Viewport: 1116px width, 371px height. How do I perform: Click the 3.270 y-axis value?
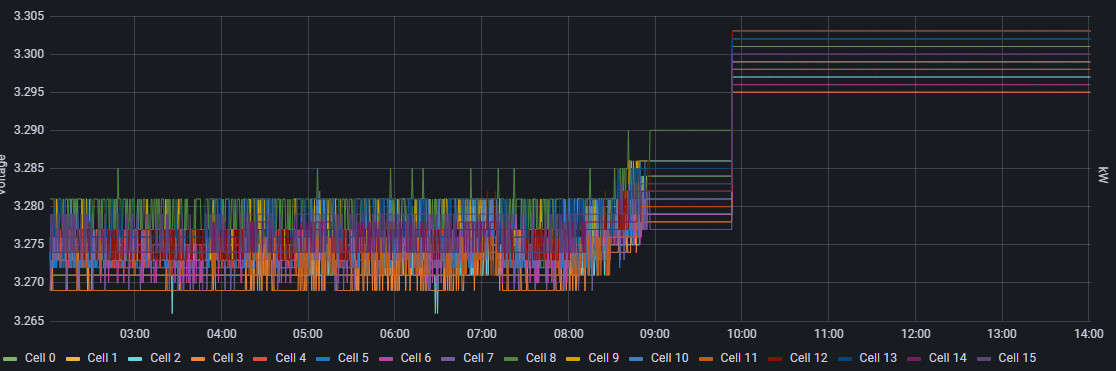pos(28,283)
